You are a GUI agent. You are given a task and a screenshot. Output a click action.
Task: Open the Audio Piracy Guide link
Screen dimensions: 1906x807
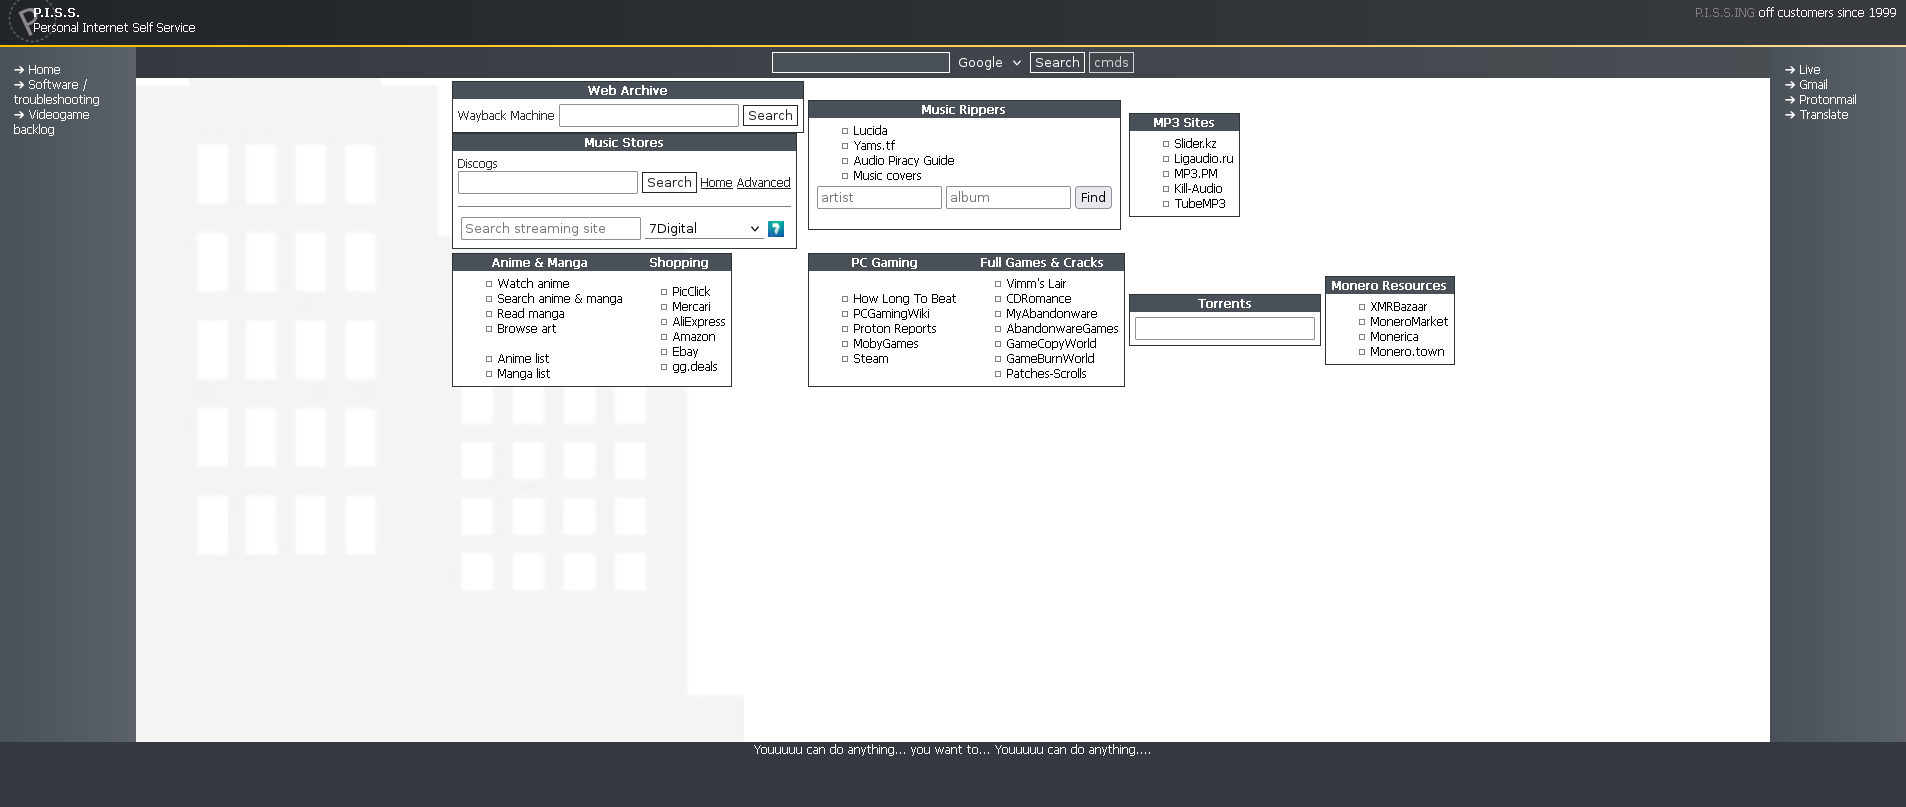(x=903, y=161)
